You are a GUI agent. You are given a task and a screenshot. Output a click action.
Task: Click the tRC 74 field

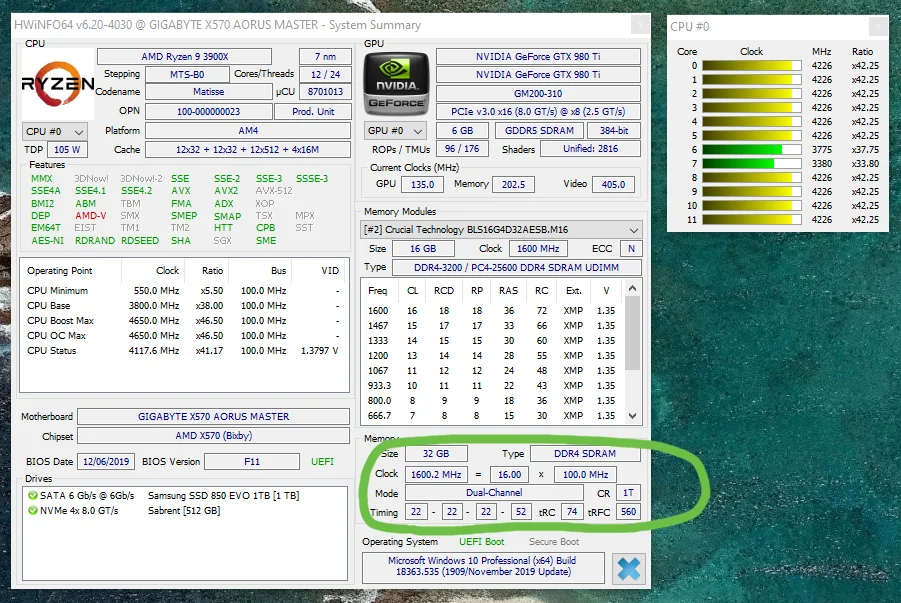pos(572,512)
